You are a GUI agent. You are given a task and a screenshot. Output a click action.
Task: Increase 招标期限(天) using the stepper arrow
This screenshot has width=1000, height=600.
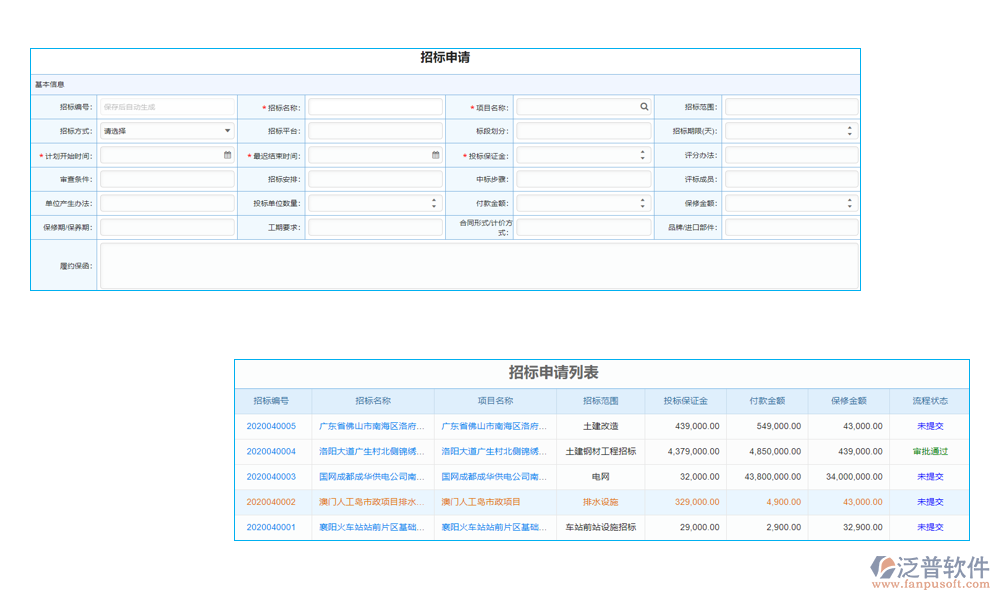point(850,126)
